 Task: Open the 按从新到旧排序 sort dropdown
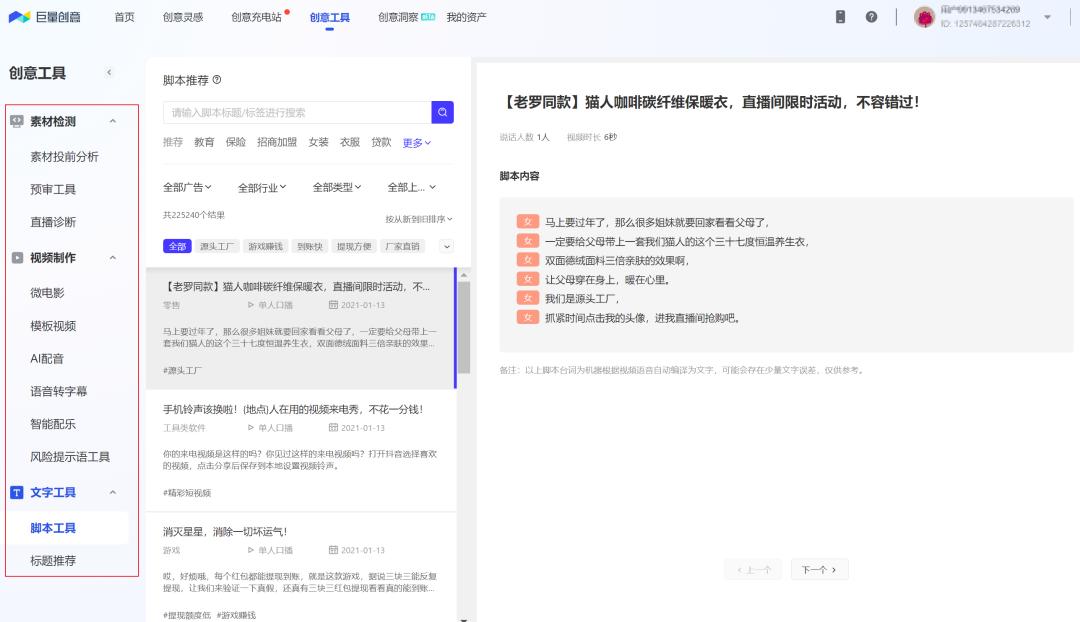coord(417,219)
